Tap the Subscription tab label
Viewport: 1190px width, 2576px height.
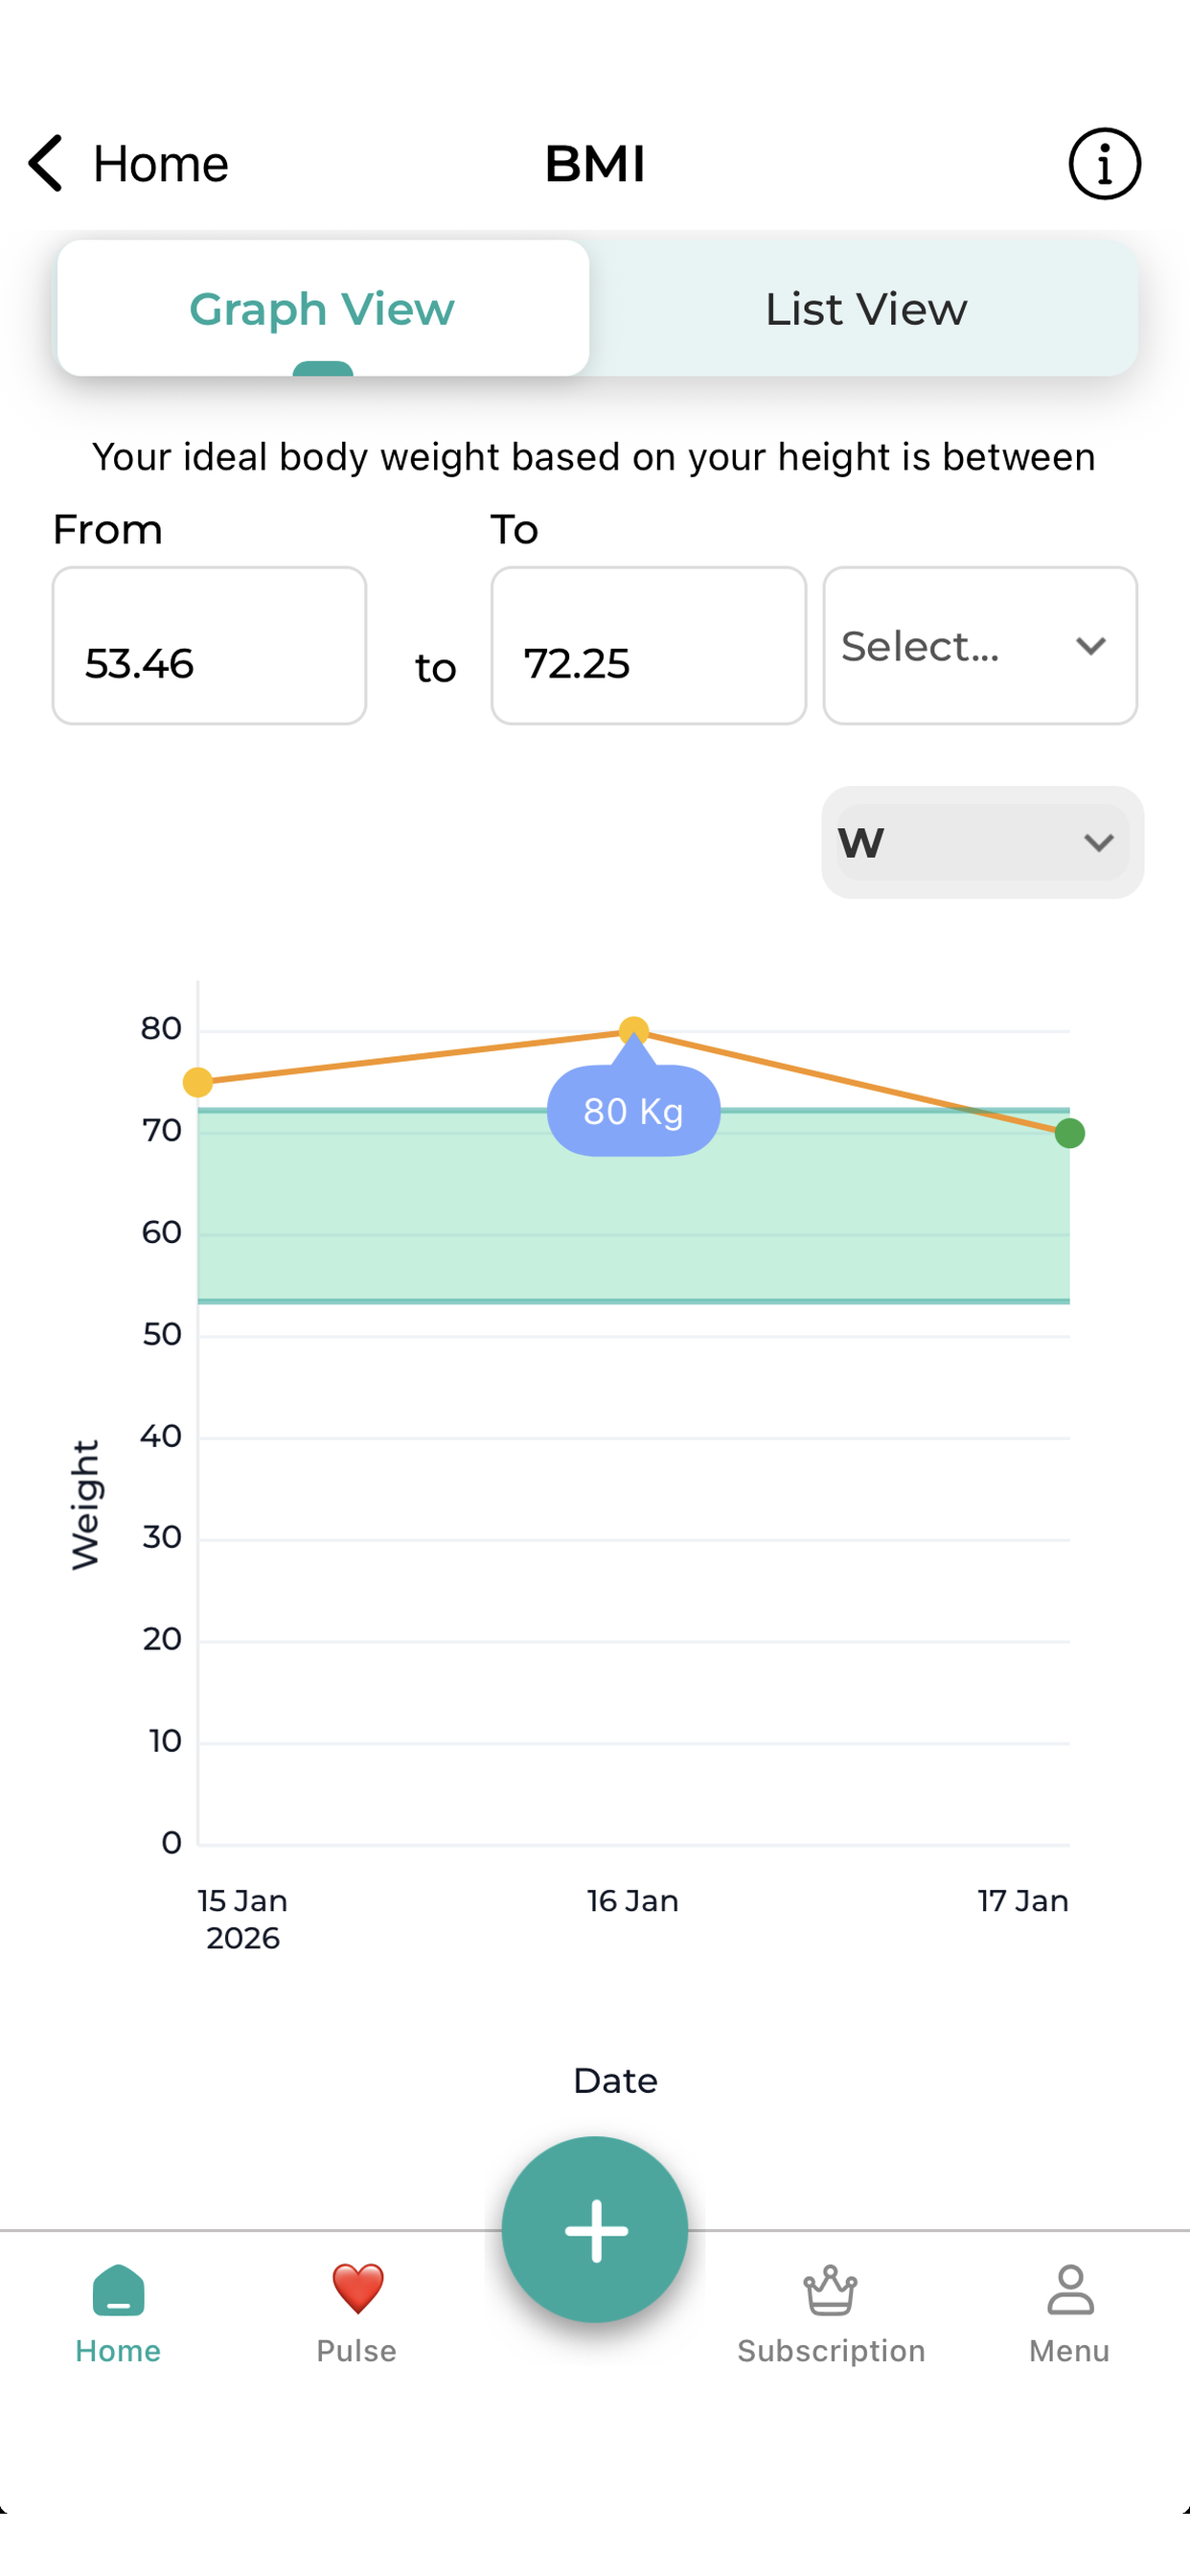click(830, 2351)
